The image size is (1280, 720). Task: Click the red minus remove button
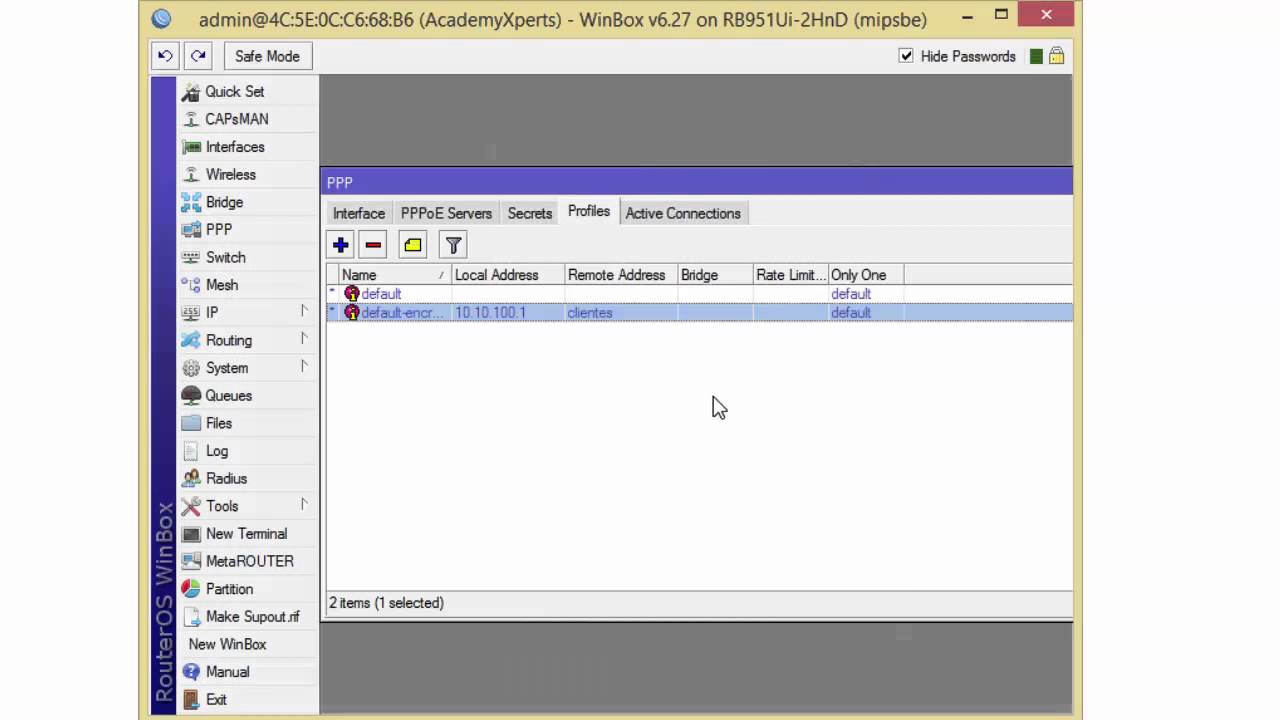click(373, 245)
